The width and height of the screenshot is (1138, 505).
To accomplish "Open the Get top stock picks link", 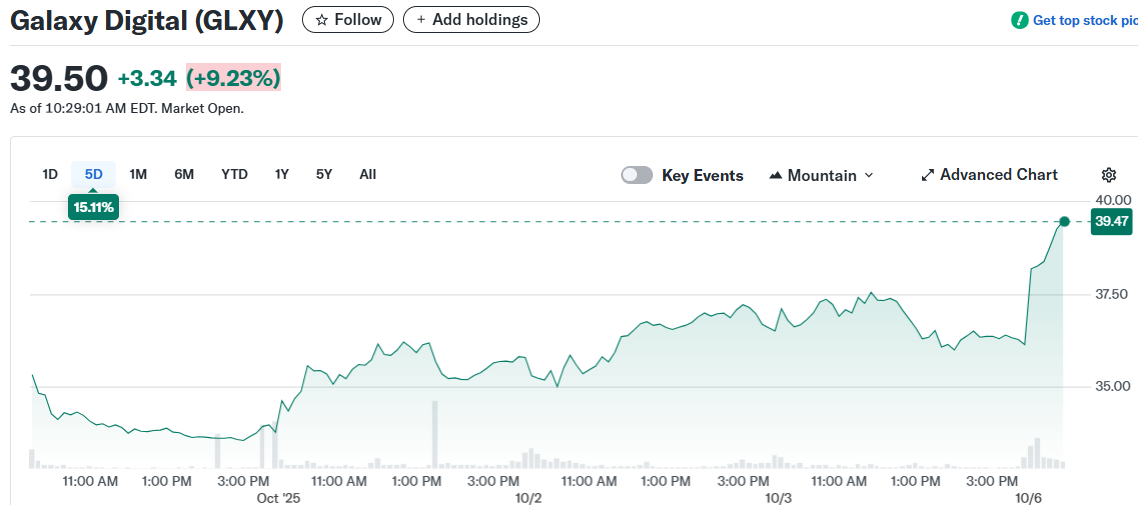I will point(1084,20).
